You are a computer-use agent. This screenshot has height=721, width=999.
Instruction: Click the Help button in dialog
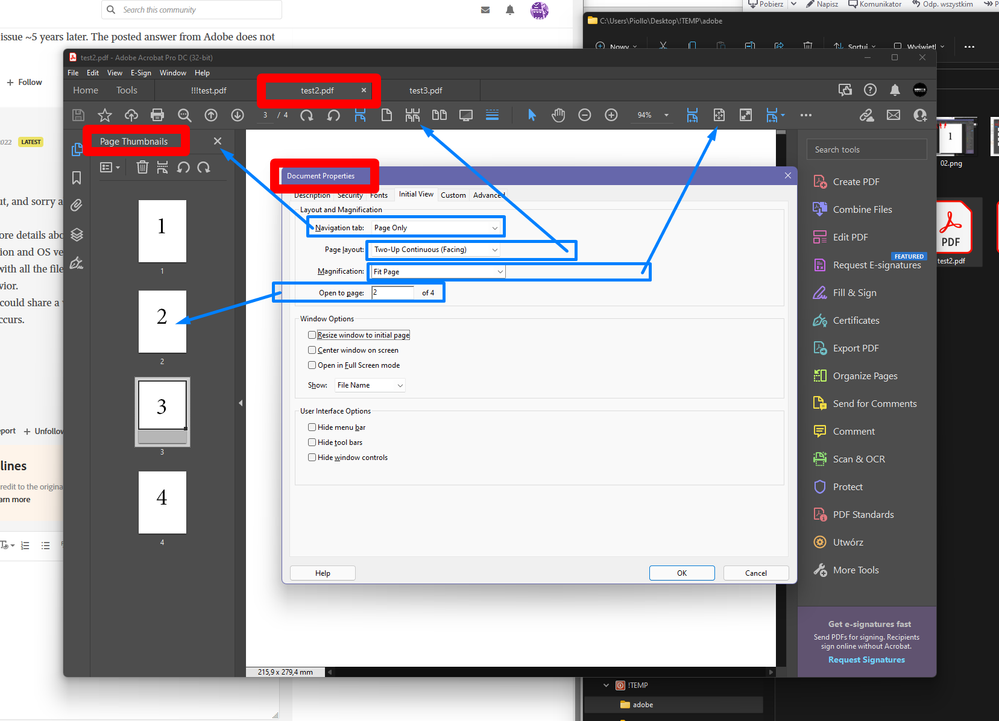tap(322, 573)
